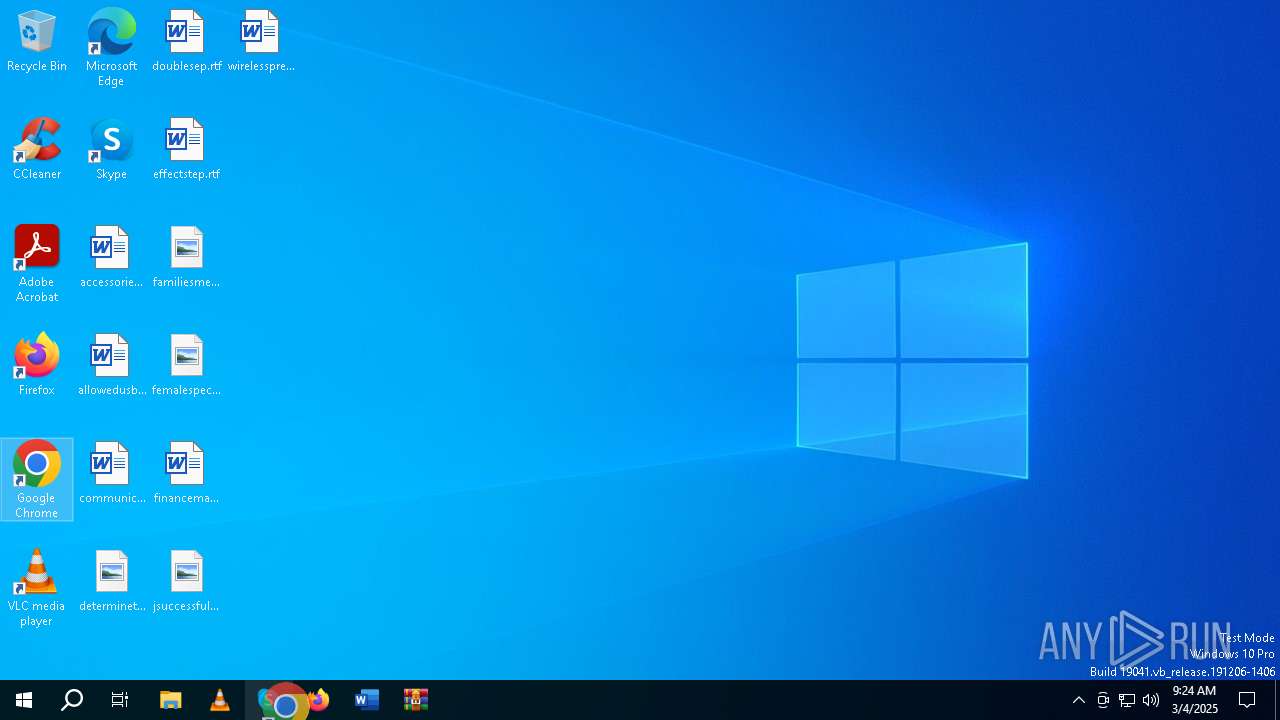Select the familiesme... image file icon
Image resolution: width=1280 pixels, height=720 pixels.
(186, 258)
